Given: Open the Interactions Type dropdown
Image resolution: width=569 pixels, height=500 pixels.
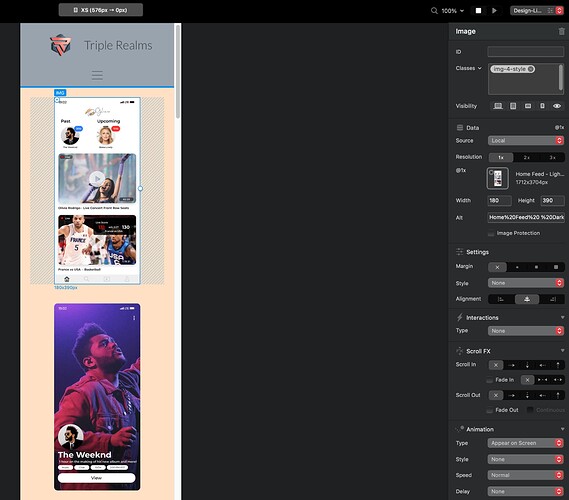Looking at the screenshot, I should point(525,331).
